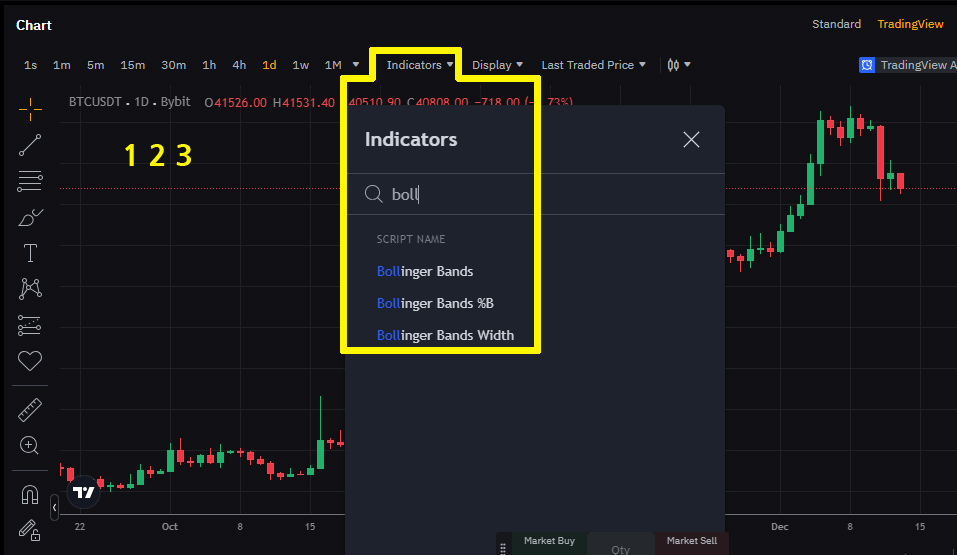The width and height of the screenshot is (957, 555).
Task: Click the Dec label on time axis
Action: click(x=779, y=526)
